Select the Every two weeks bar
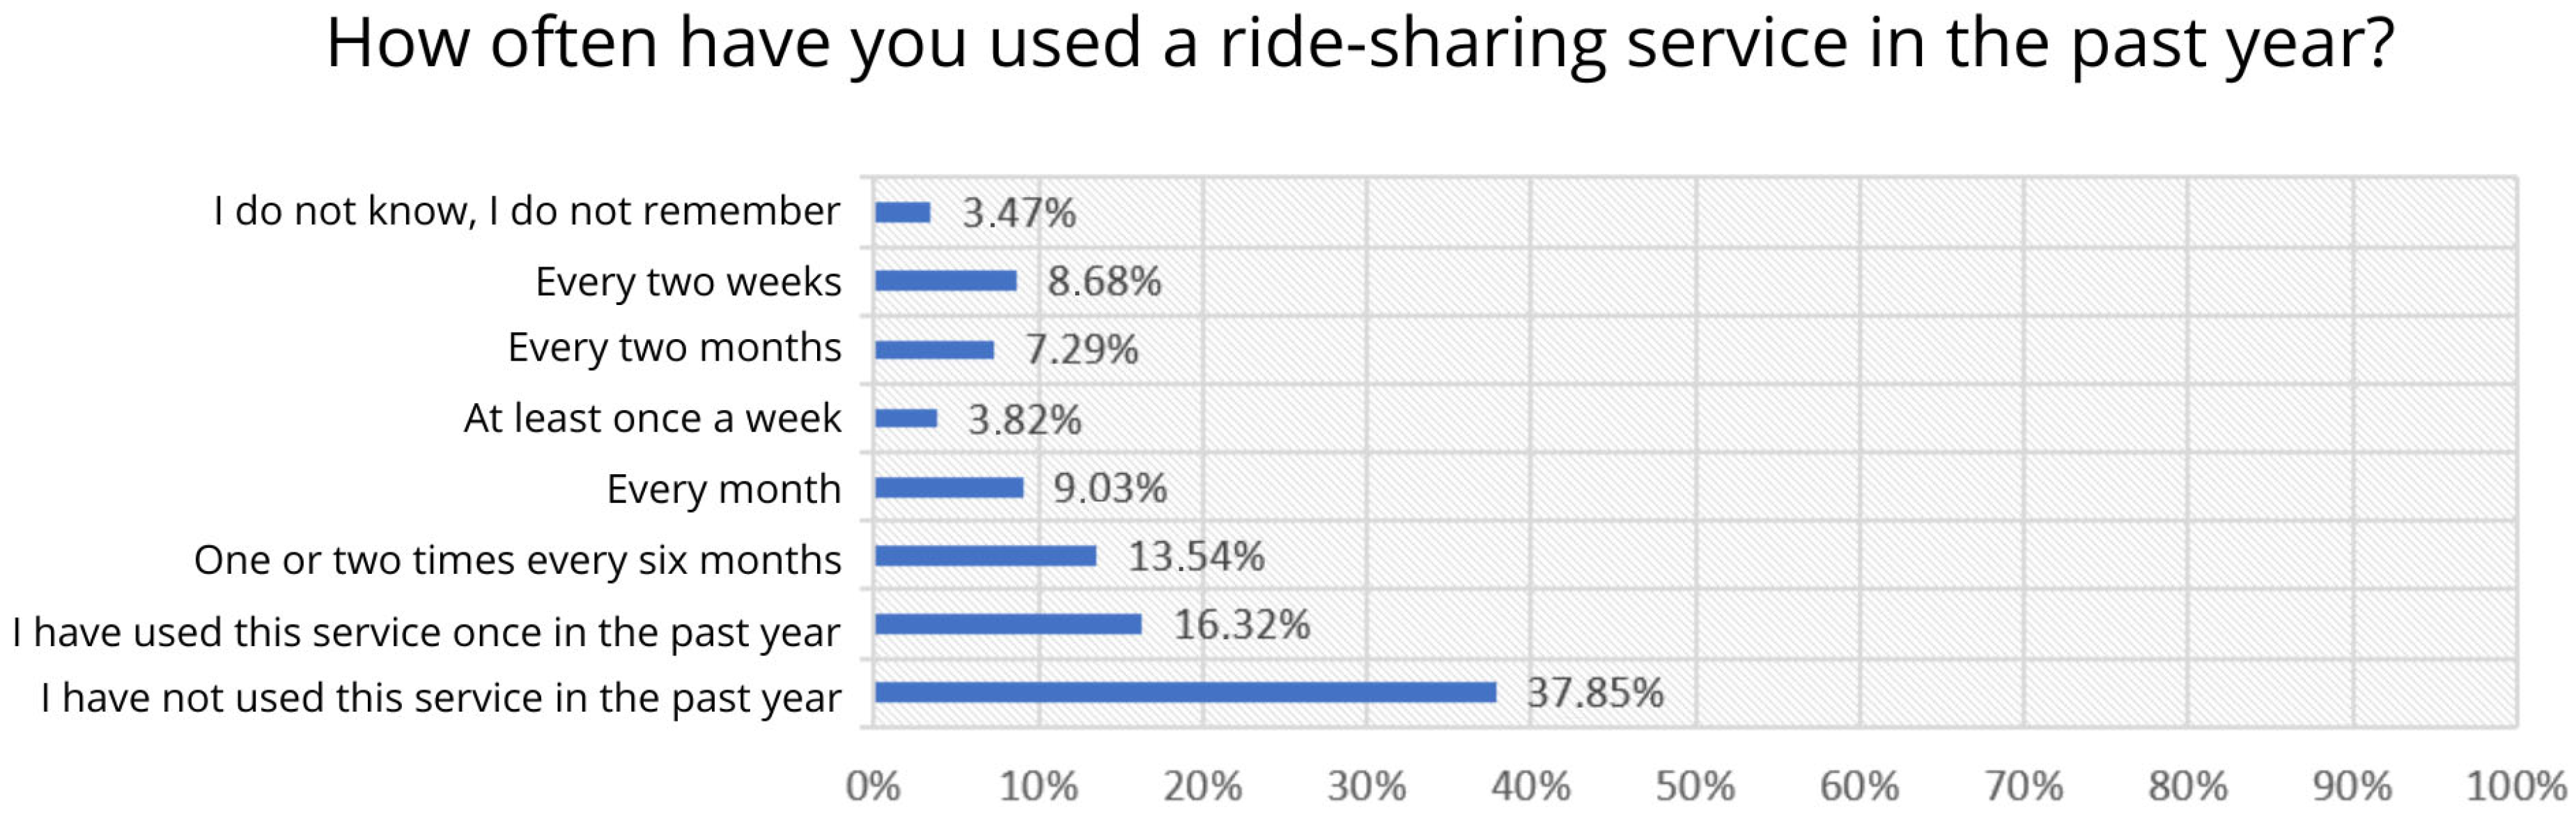The height and width of the screenshot is (821, 2576). tap(945, 281)
